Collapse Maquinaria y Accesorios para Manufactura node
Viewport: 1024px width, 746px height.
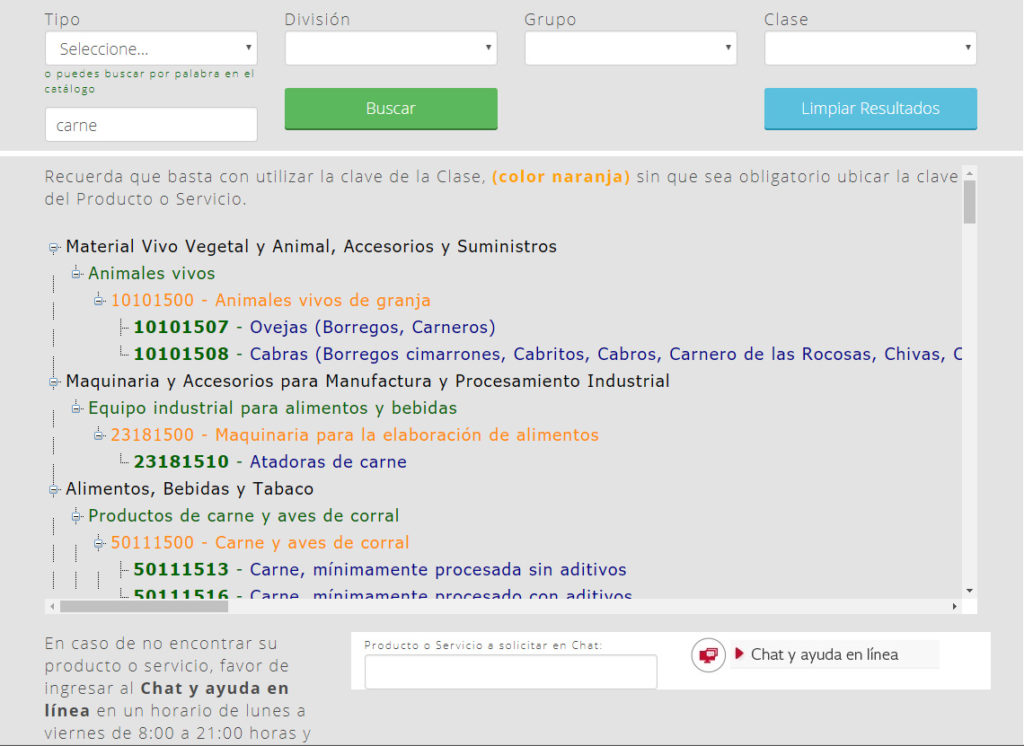54,382
